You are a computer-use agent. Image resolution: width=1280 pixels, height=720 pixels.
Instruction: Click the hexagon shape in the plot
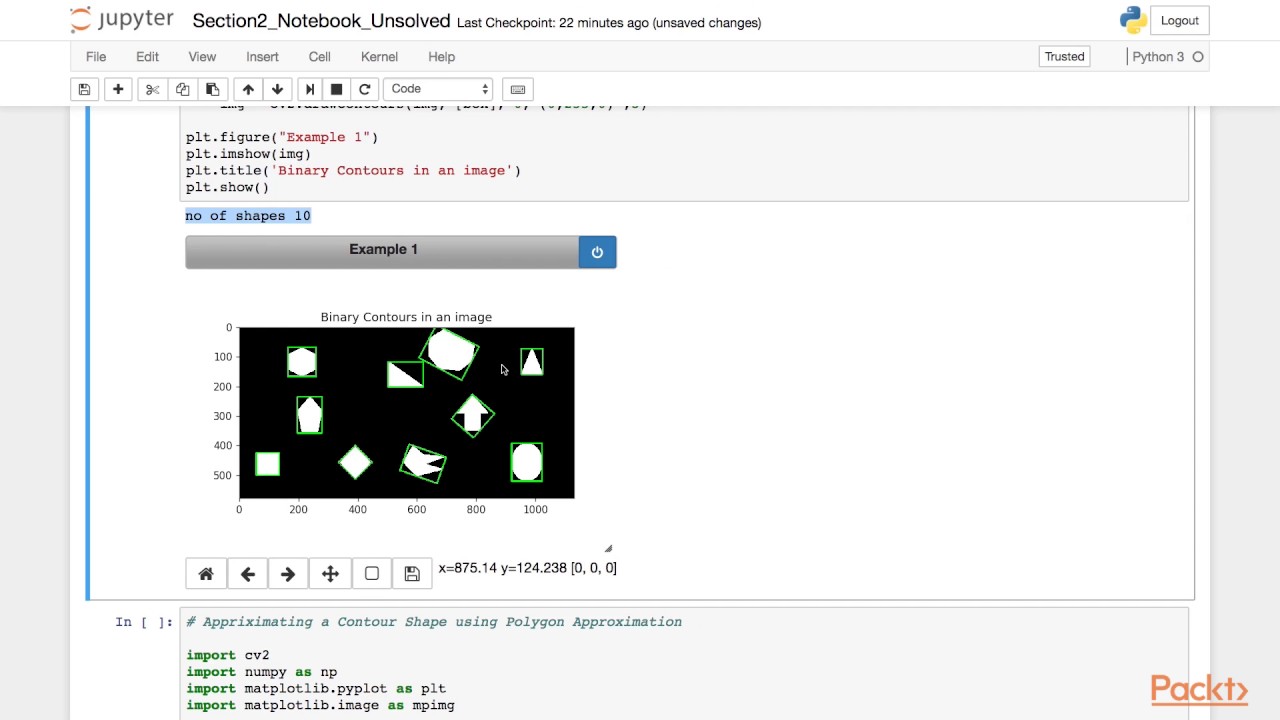(x=302, y=362)
